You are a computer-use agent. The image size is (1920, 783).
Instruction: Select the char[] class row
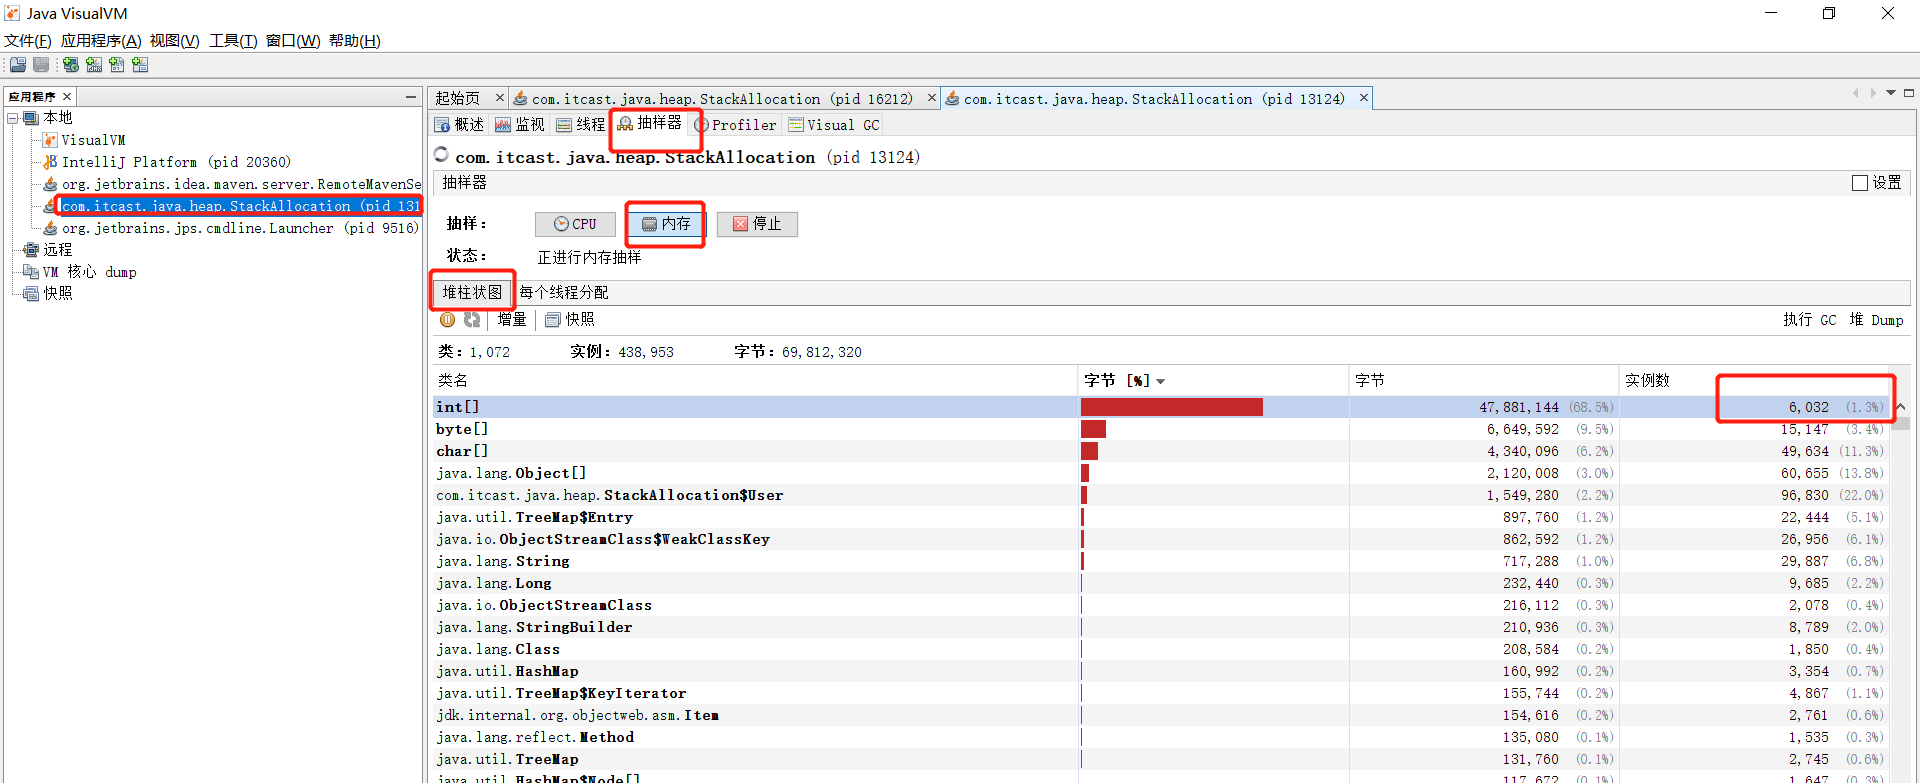click(x=1160, y=451)
